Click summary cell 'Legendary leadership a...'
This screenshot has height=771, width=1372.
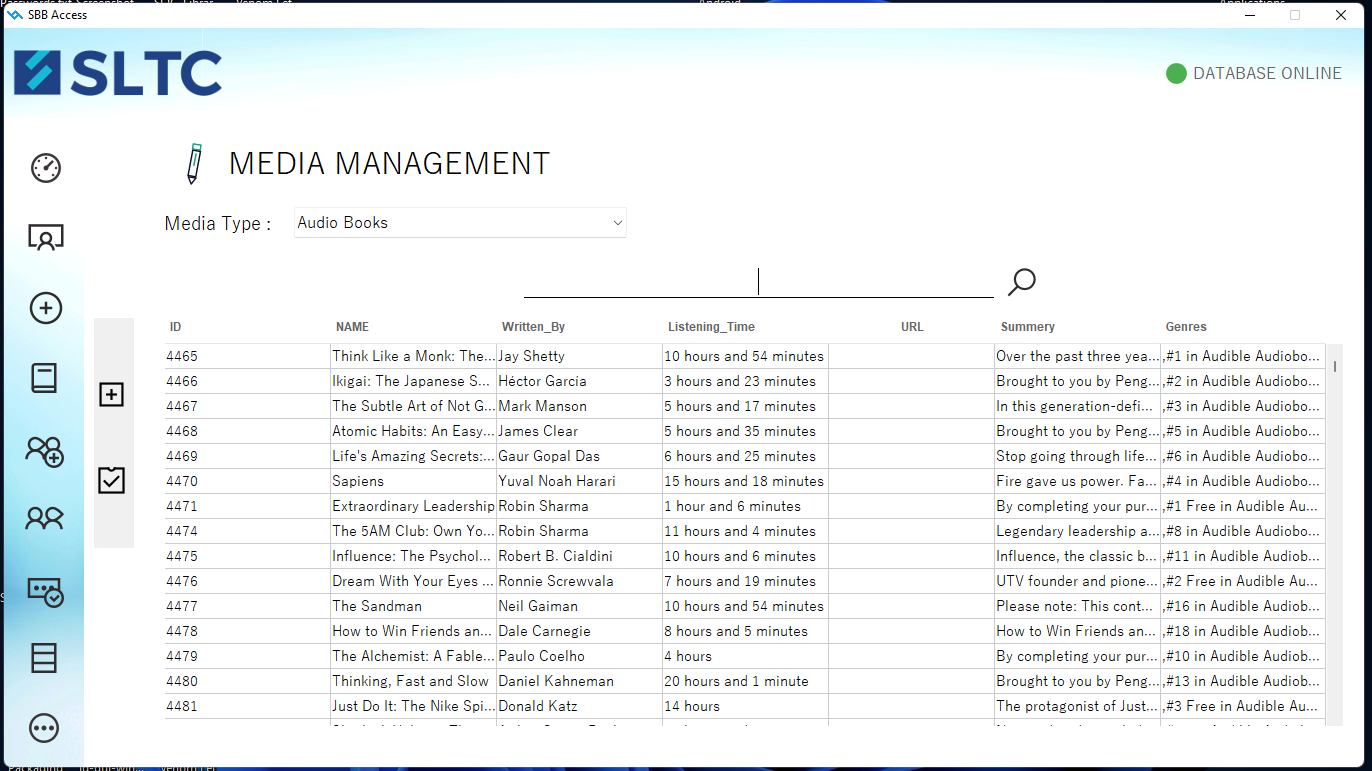coord(1078,531)
